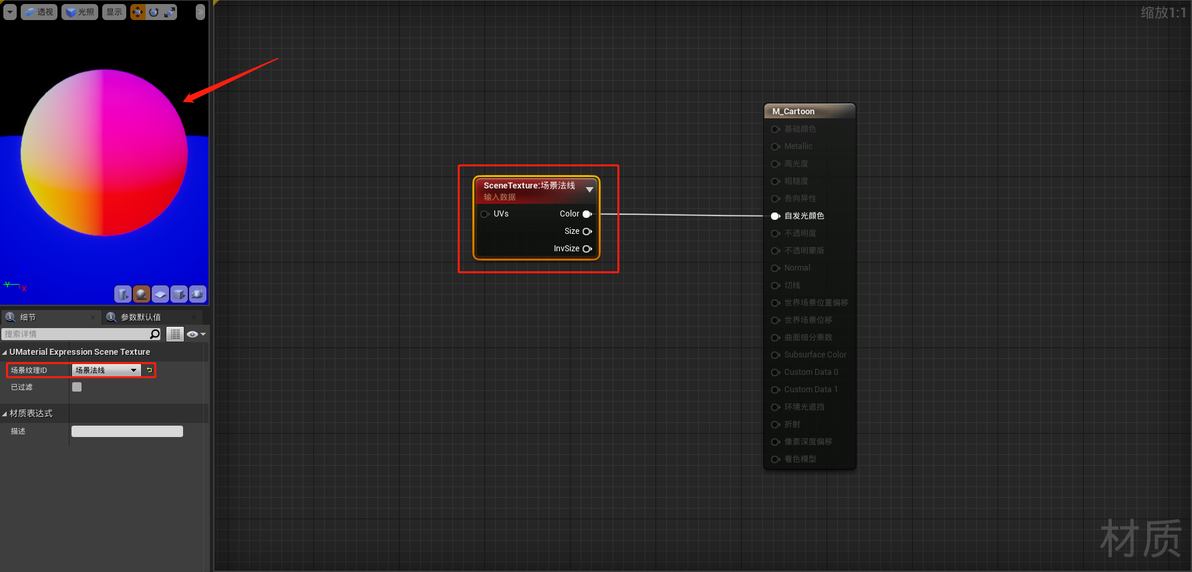This screenshot has height=572, width=1192.
Task: Enable the 已过滤 checkbox
Action: click(77, 387)
